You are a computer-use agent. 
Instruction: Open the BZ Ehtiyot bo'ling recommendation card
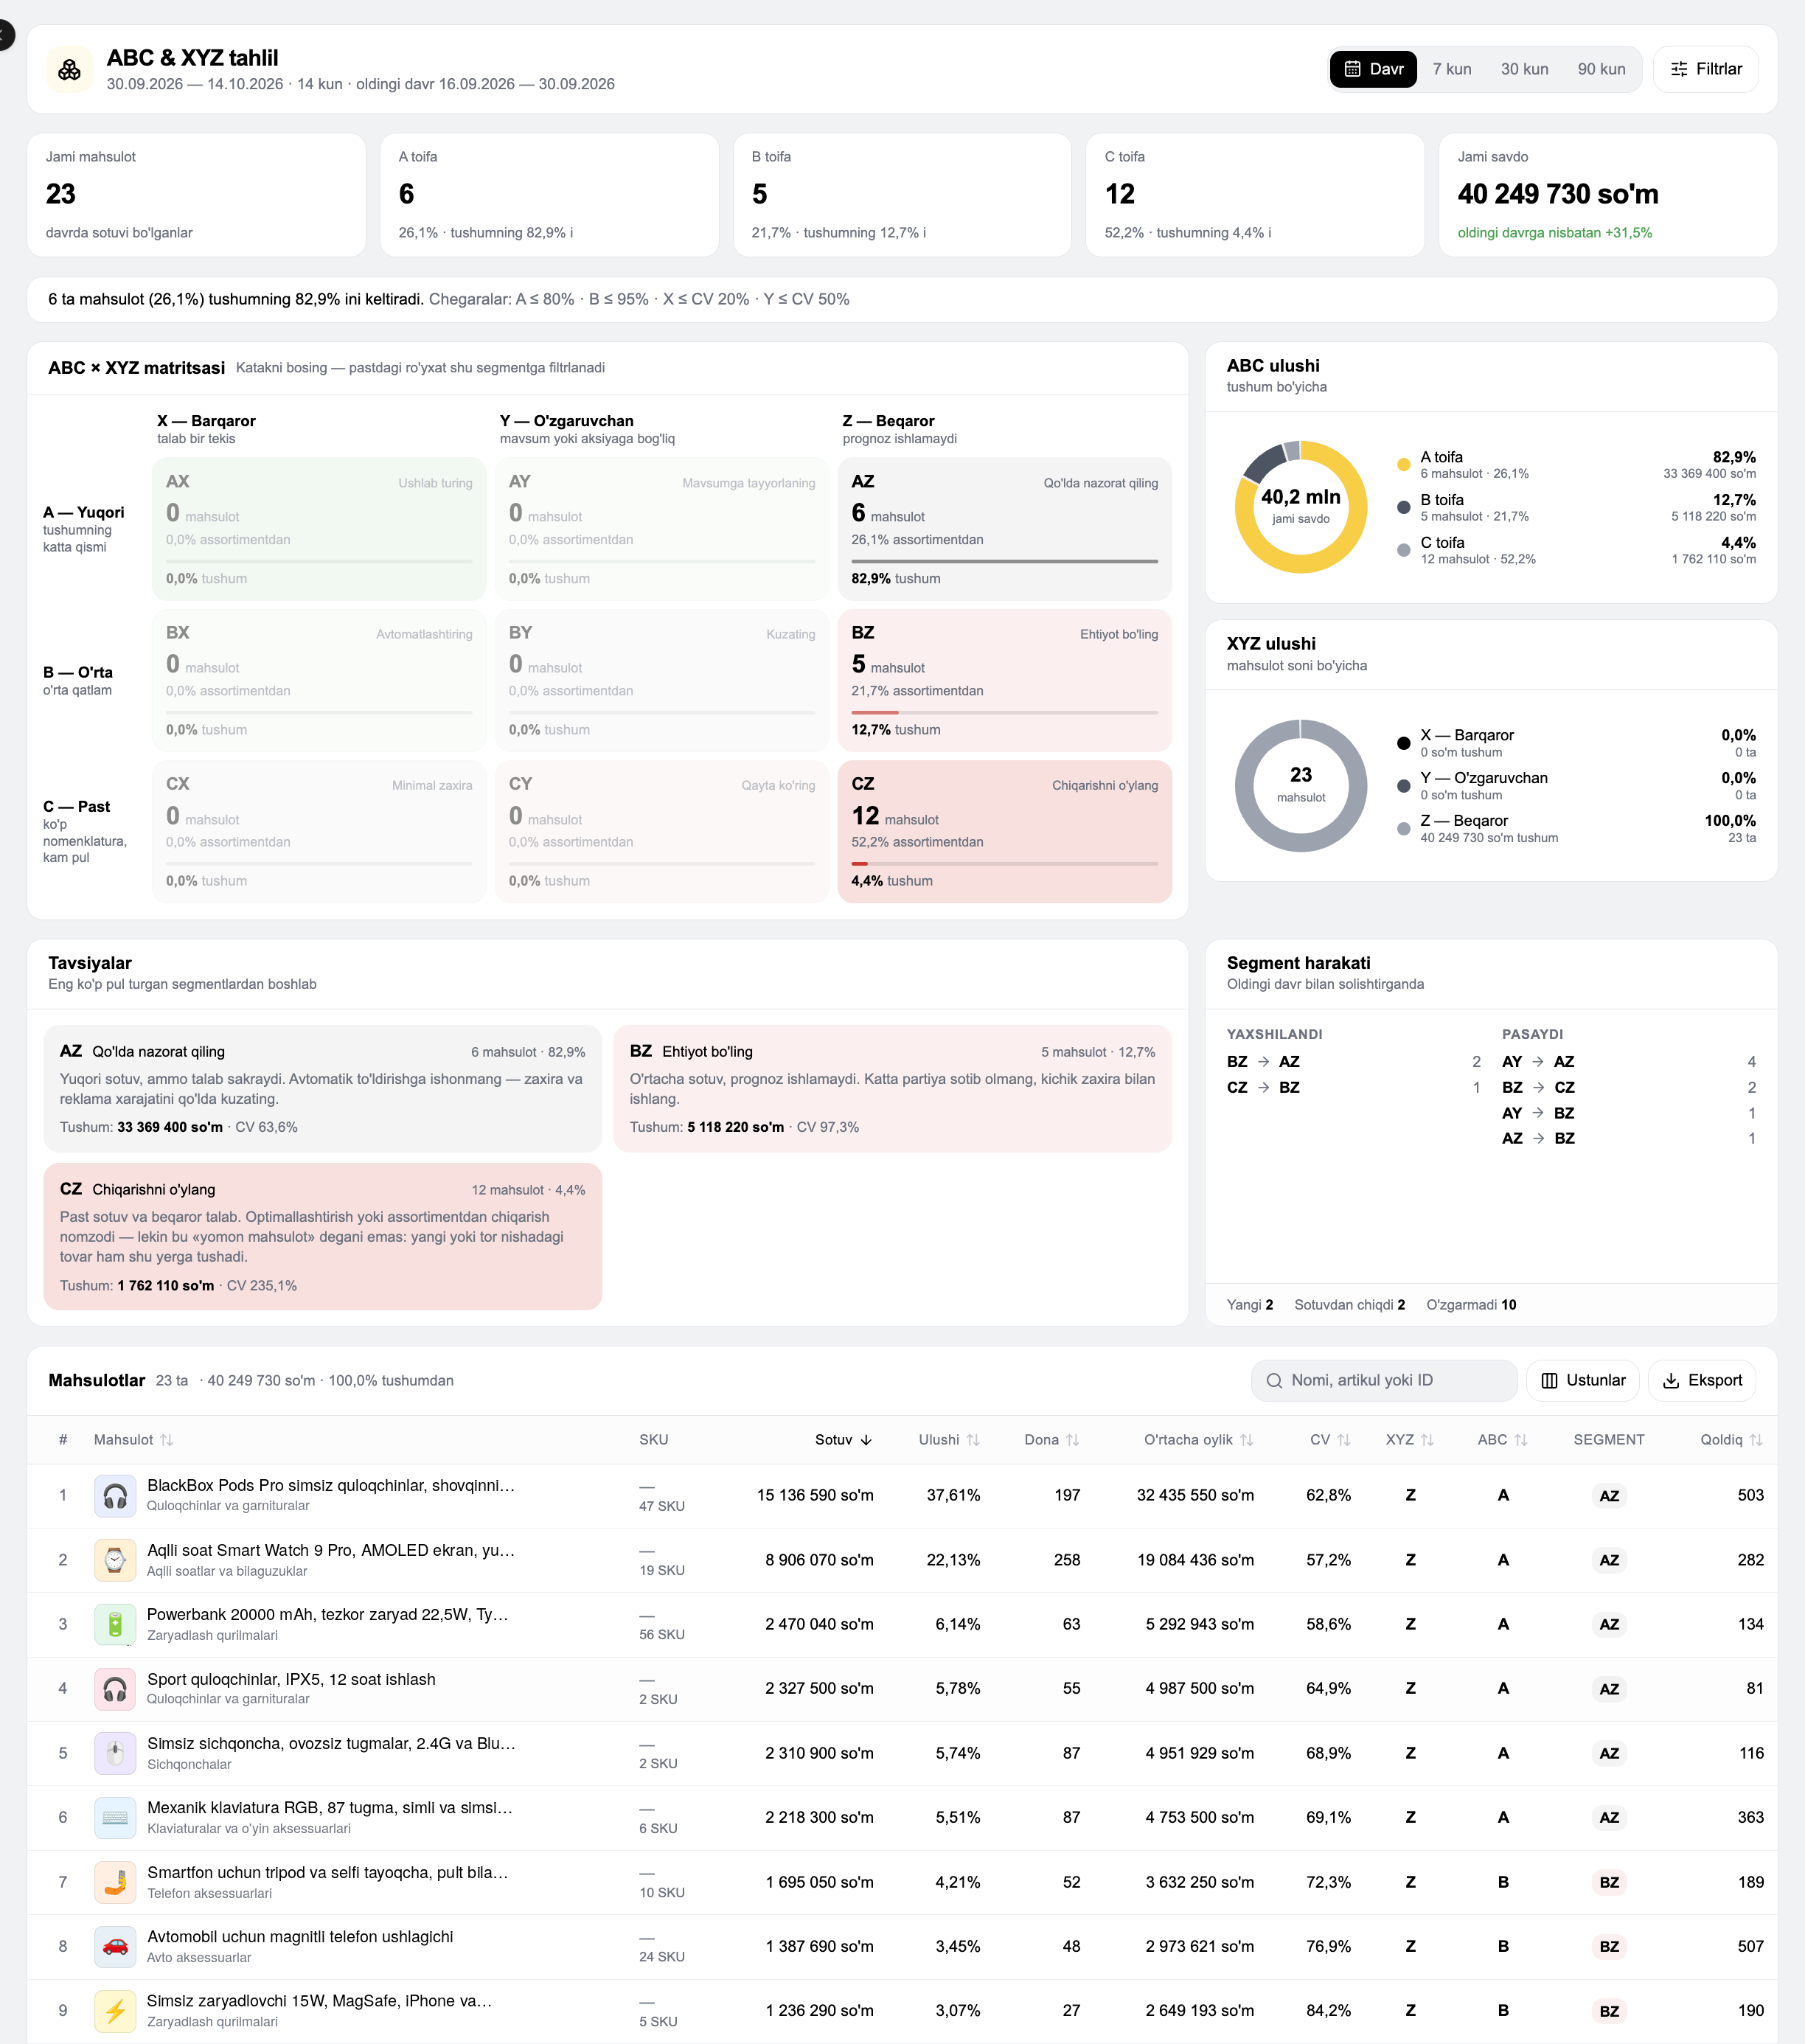[x=892, y=1088]
